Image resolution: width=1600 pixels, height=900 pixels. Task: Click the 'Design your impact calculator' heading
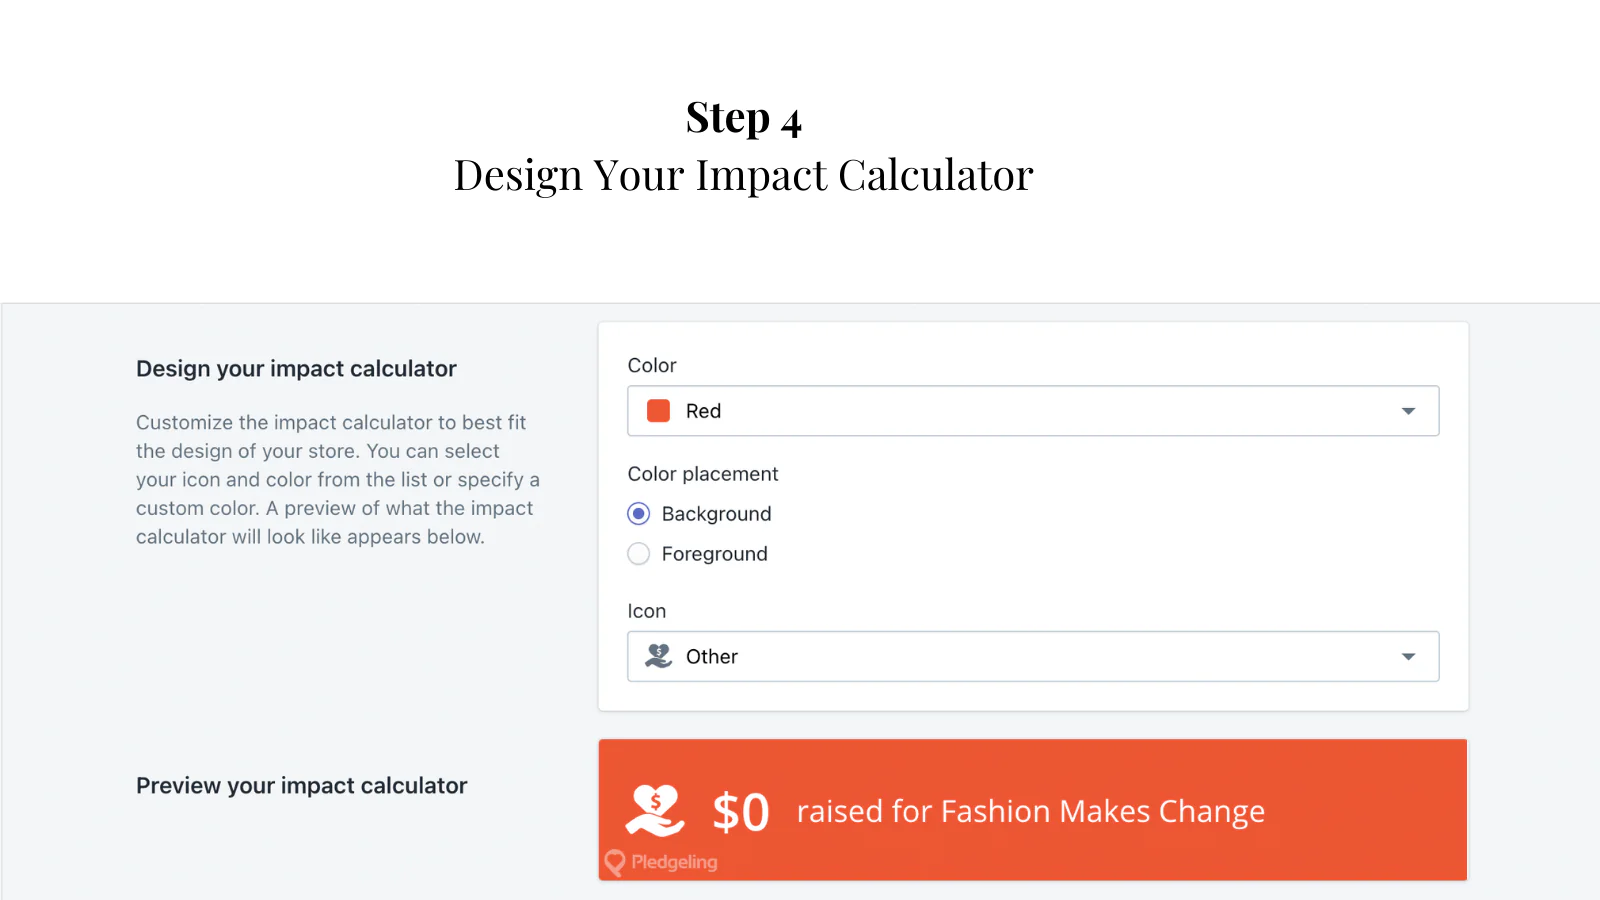click(296, 369)
